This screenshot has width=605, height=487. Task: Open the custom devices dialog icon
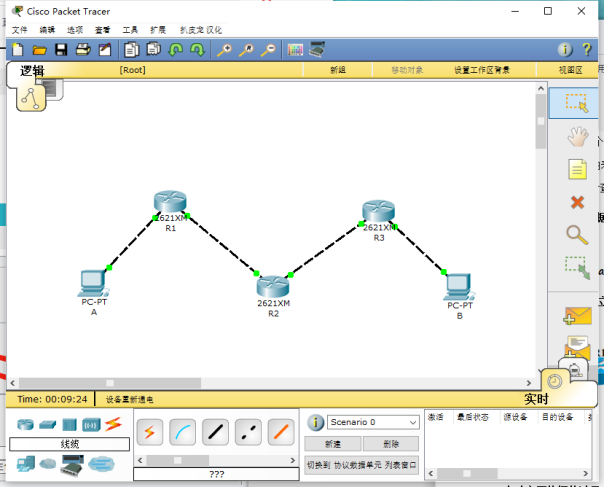click(x=317, y=49)
